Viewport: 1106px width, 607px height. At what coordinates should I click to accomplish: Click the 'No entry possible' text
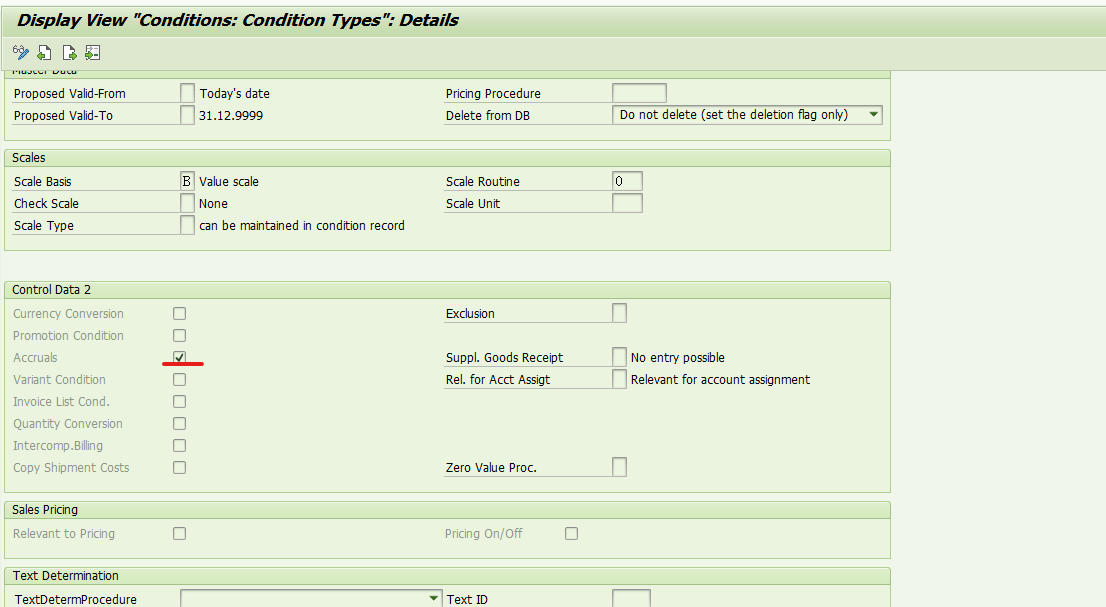tap(678, 357)
